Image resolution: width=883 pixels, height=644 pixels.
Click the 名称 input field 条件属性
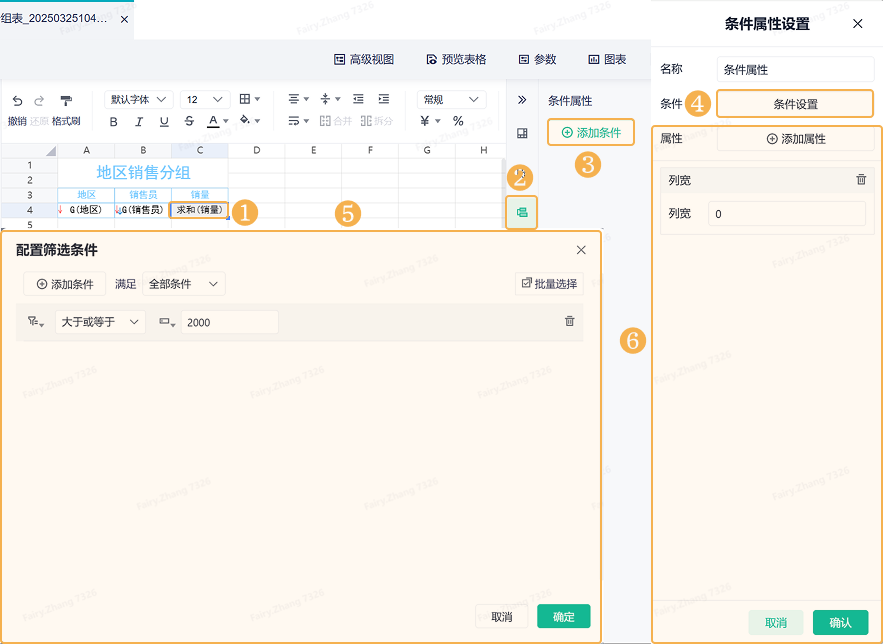tap(795, 70)
